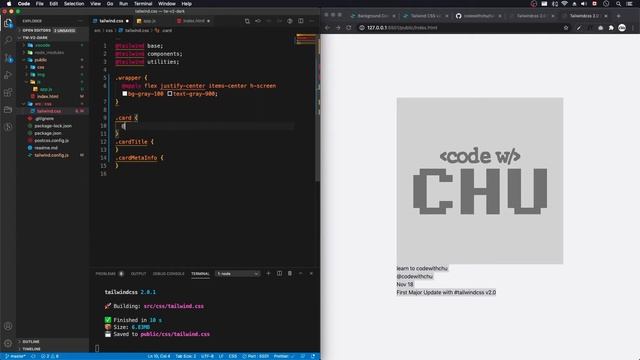Switch to the index.html editor tab
Image resolution: width=640 pixels, height=360 pixels.
(x=193, y=21)
